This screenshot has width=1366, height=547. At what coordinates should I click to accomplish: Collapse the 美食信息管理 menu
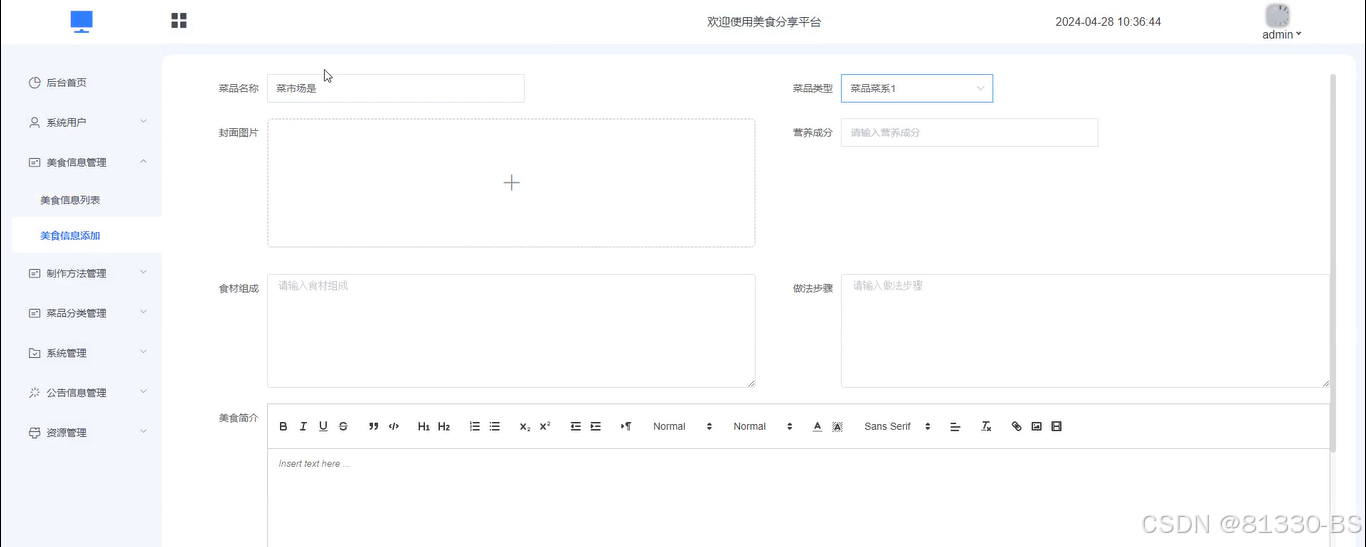(88, 162)
